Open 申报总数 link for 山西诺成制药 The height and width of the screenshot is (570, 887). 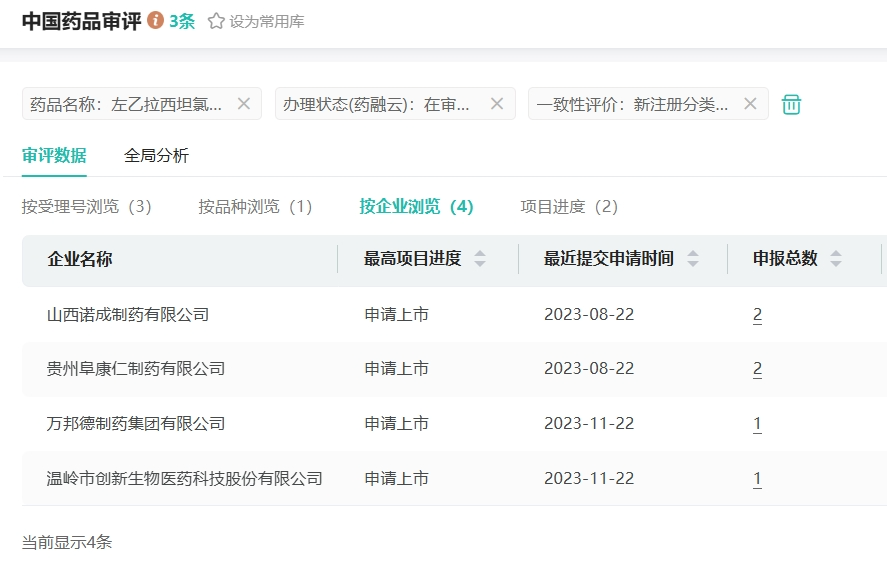[757, 315]
